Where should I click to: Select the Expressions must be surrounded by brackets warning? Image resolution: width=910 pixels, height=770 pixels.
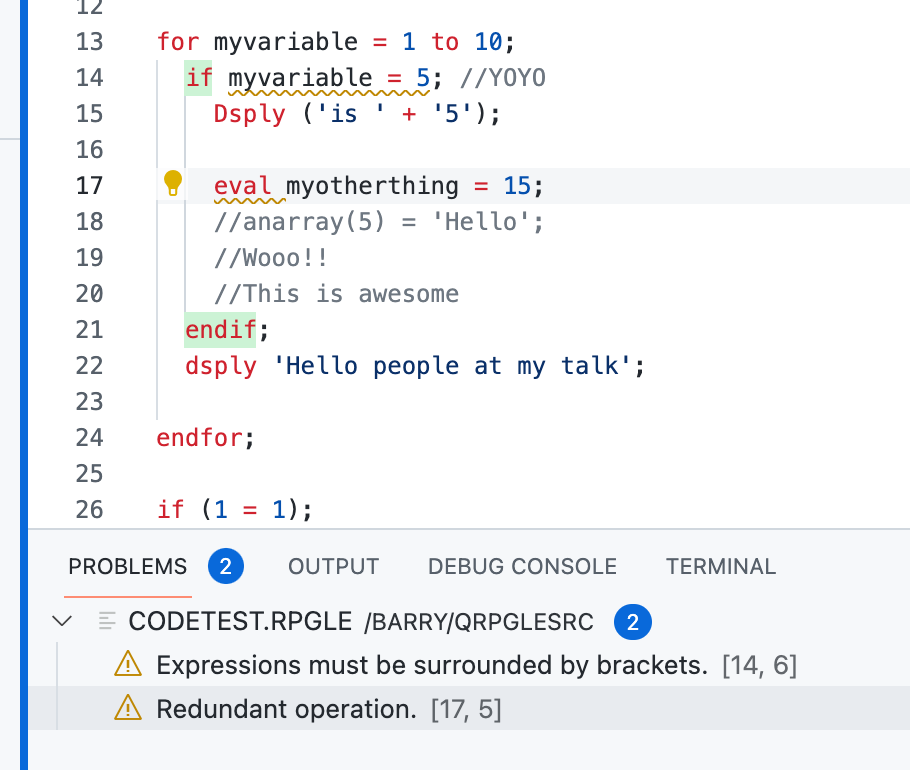430,664
